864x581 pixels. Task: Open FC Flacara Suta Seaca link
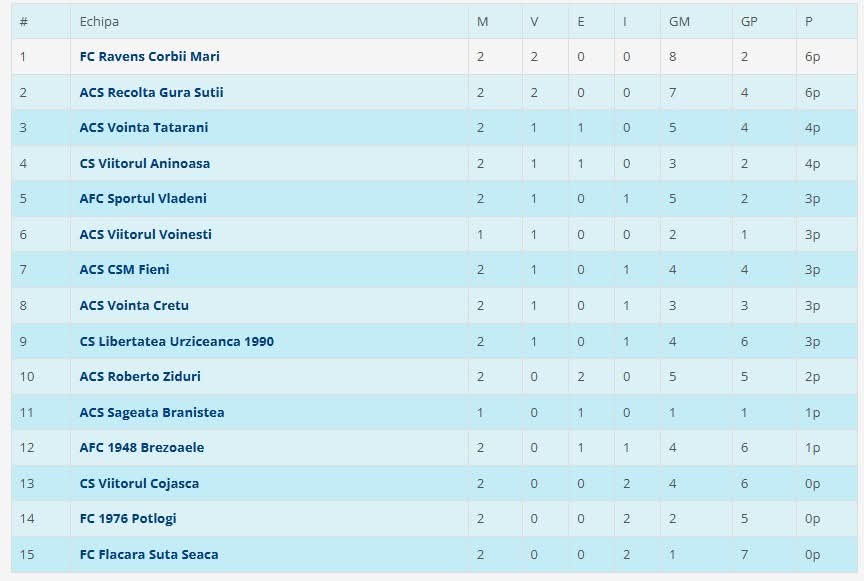(149, 555)
